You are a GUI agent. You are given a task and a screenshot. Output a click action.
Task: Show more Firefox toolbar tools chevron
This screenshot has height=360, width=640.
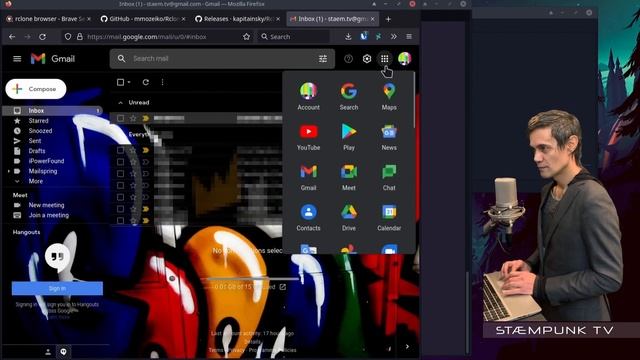393,37
